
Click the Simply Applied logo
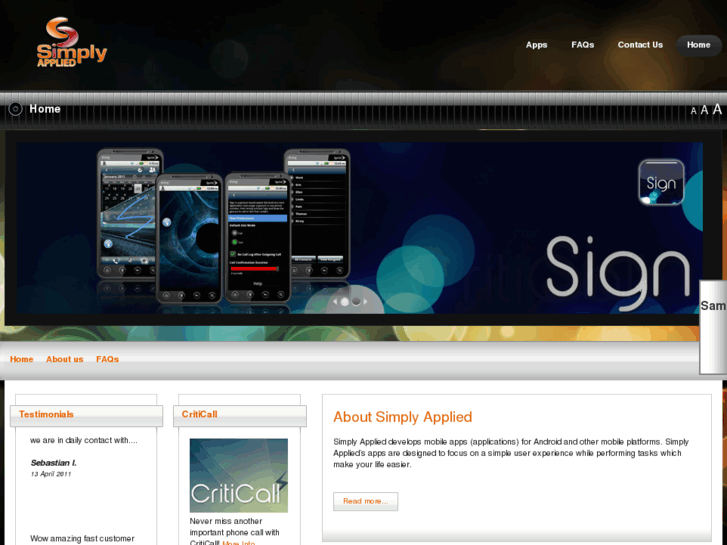point(72,42)
